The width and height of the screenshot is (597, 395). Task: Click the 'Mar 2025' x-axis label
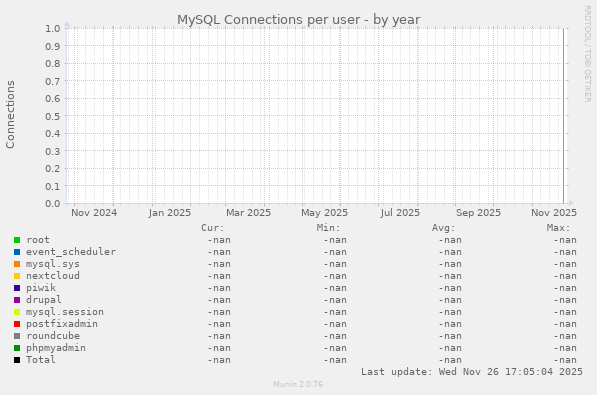click(248, 213)
